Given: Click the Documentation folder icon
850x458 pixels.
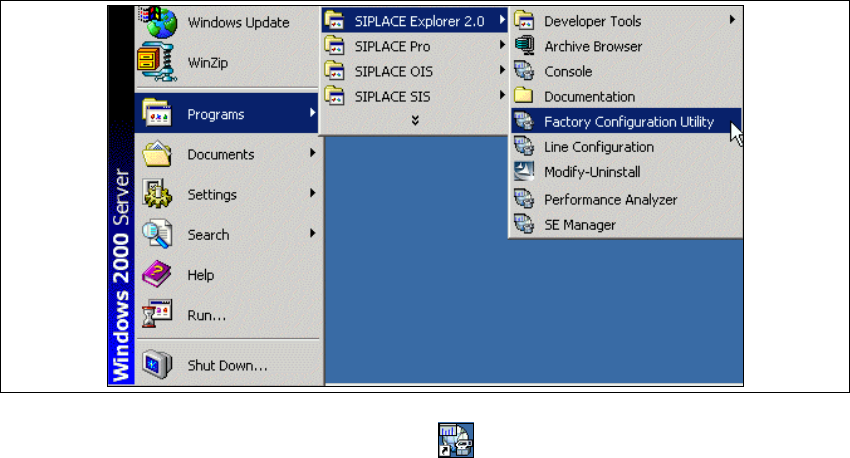Looking at the screenshot, I should [x=524, y=96].
